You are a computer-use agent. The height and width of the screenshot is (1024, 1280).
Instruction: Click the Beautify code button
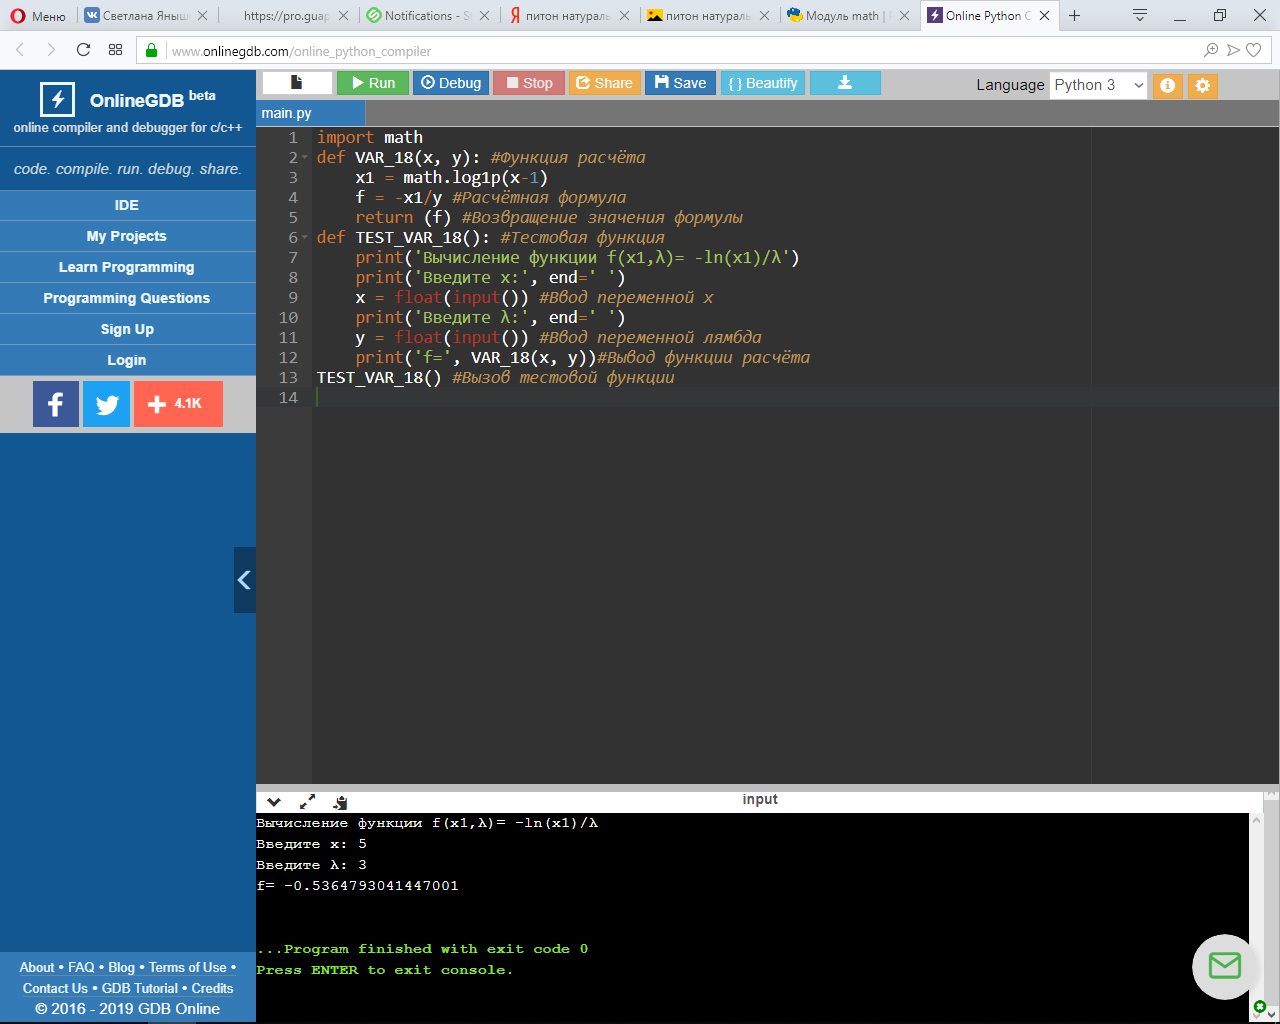click(x=763, y=83)
